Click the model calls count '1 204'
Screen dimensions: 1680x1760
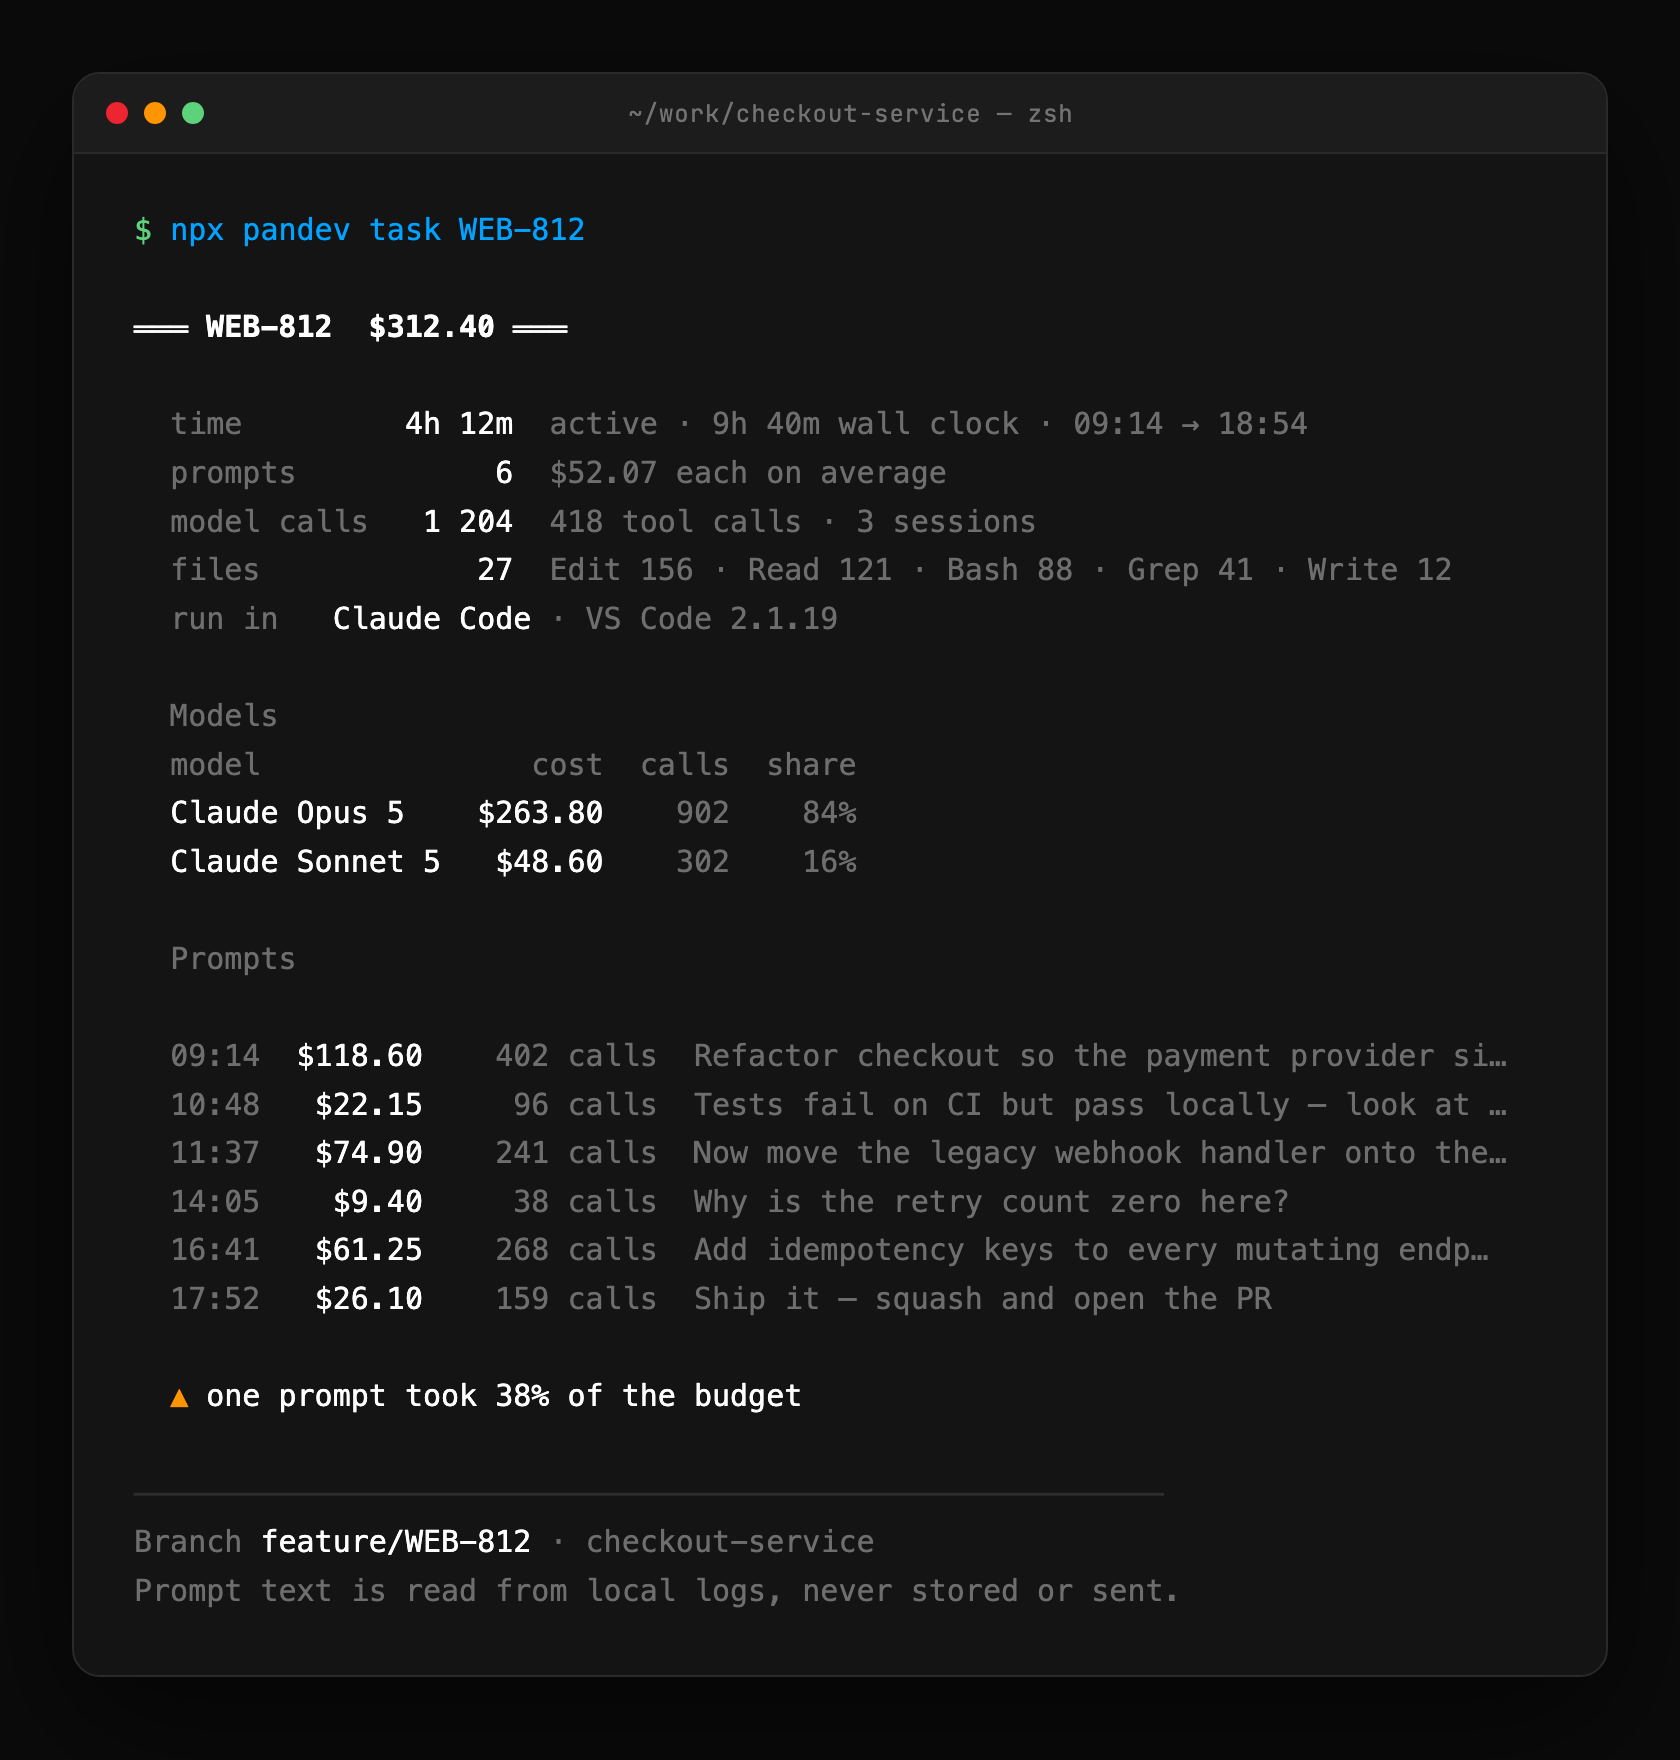pos(467,522)
